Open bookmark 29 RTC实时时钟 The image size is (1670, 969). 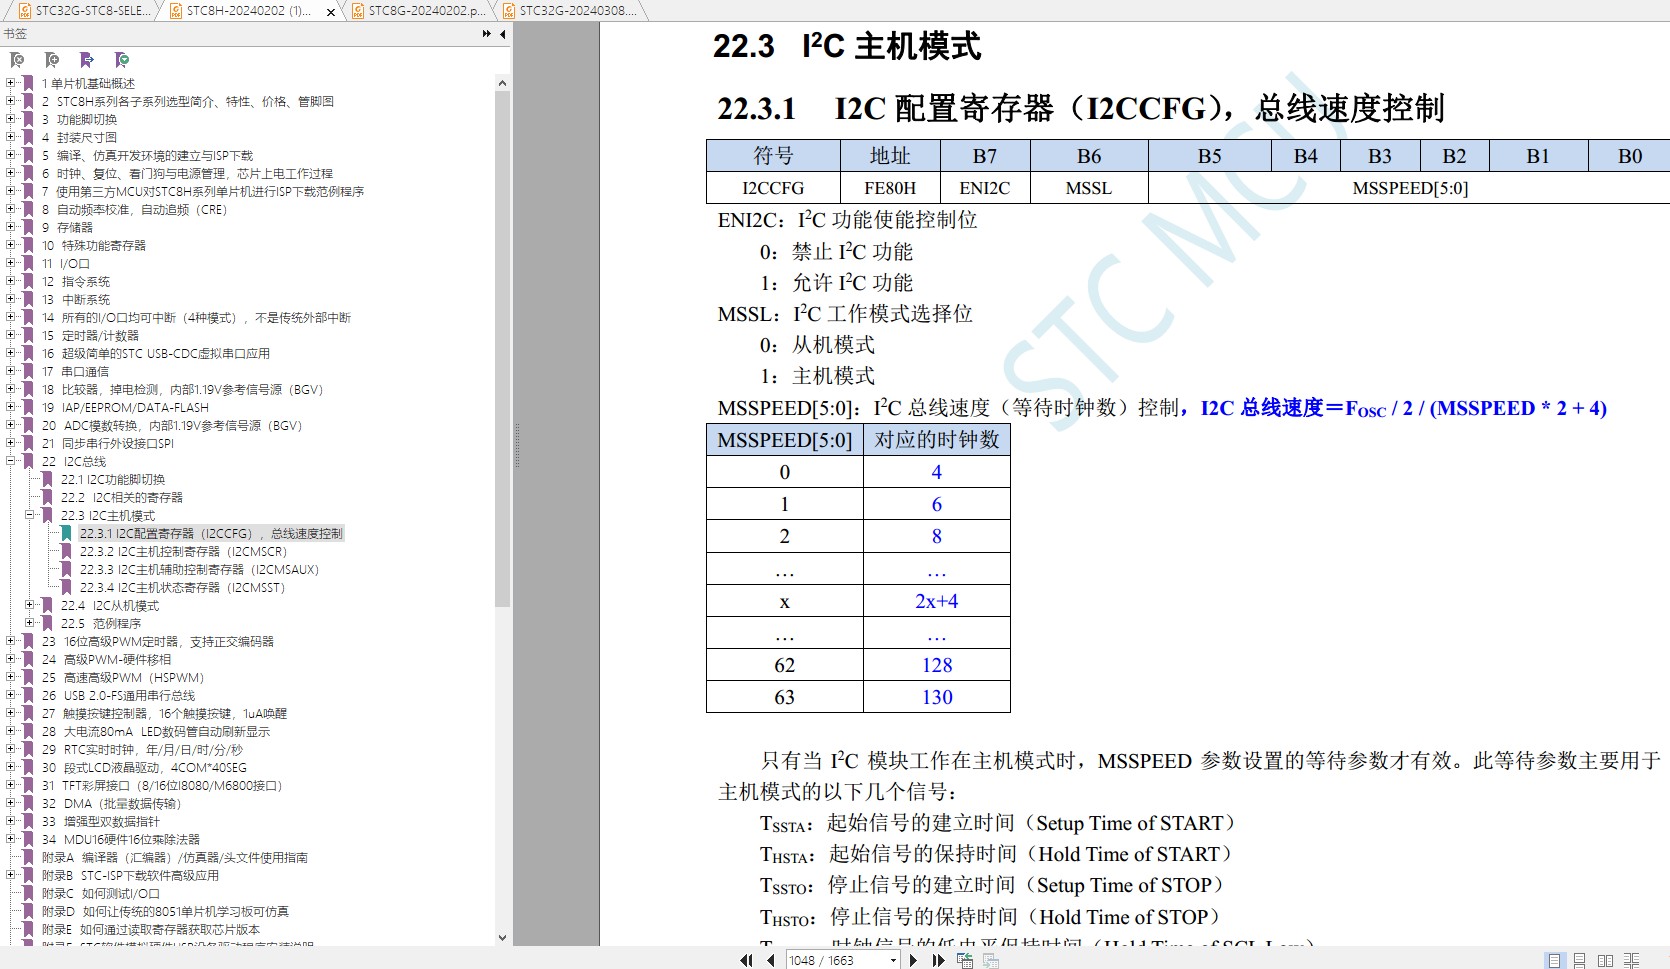pyautogui.click(x=142, y=749)
